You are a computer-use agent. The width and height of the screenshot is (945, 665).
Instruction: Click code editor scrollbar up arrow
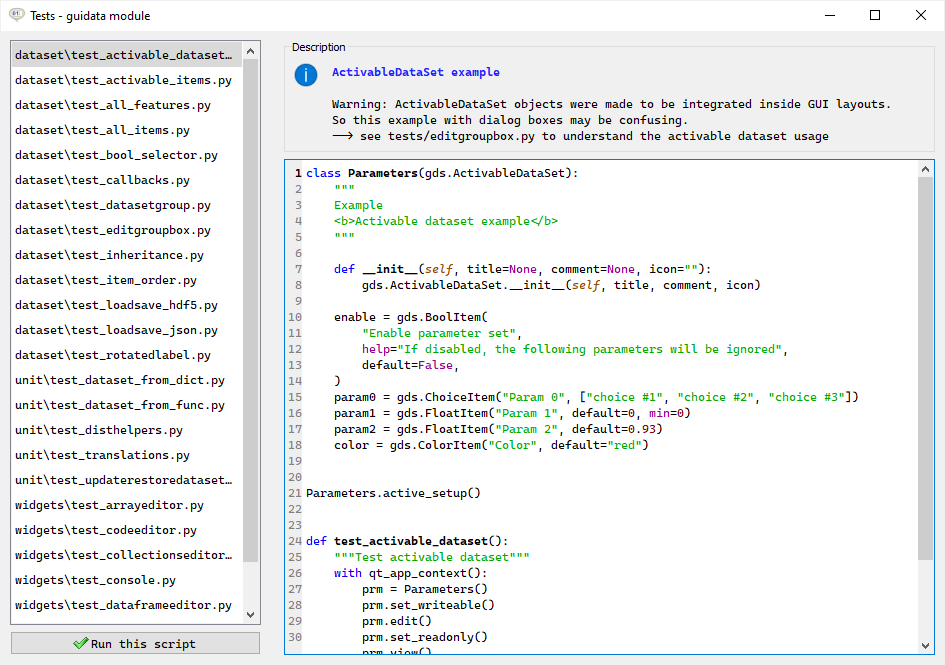(925, 169)
